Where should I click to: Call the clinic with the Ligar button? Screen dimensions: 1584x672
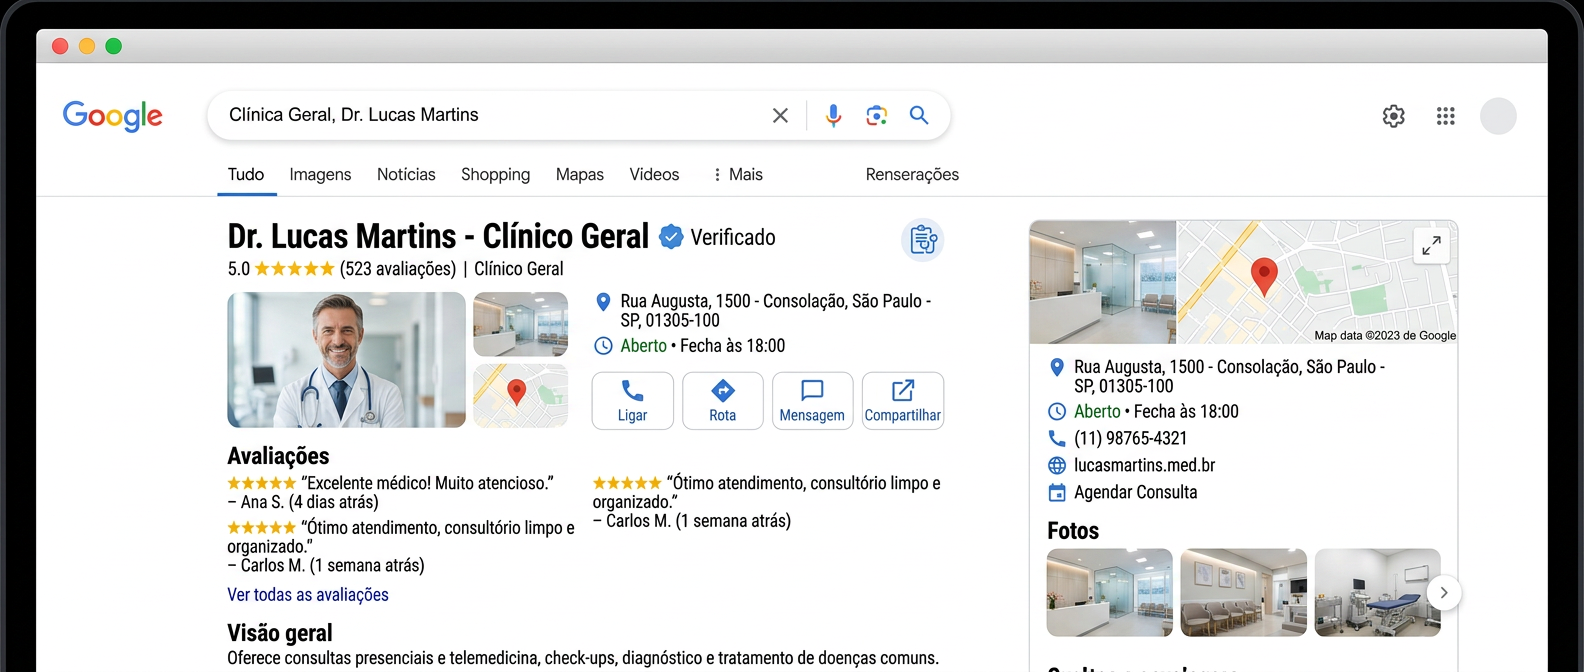click(x=633, y=401)
